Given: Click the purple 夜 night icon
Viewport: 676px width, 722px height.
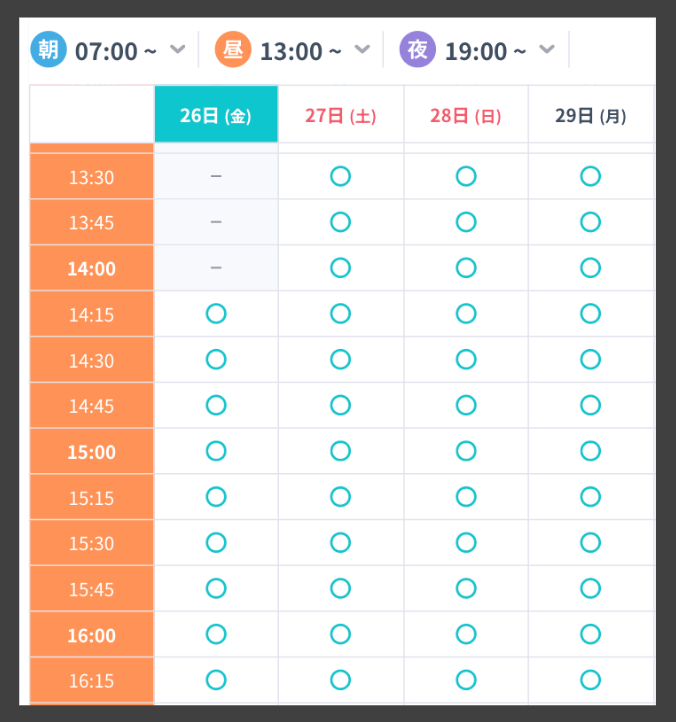Looking at the screenshot, I should pos(417,49).
